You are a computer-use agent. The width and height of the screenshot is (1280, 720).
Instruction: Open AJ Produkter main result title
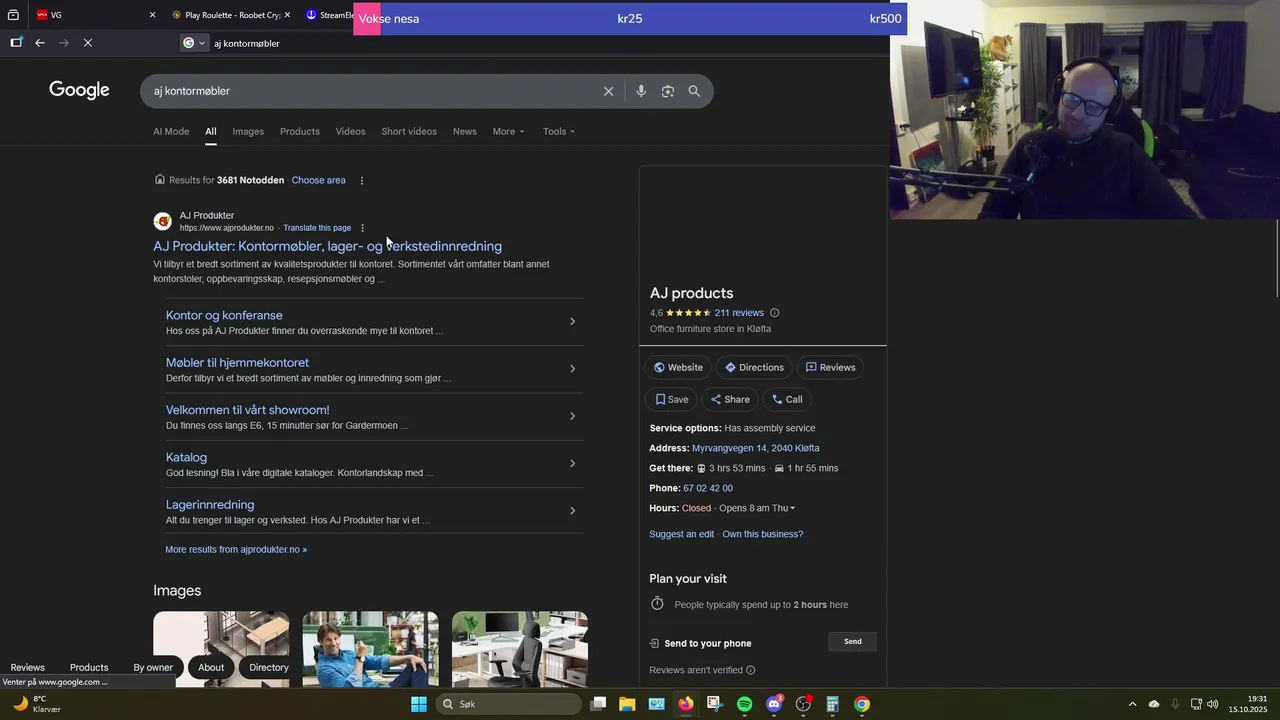[327, 246]
